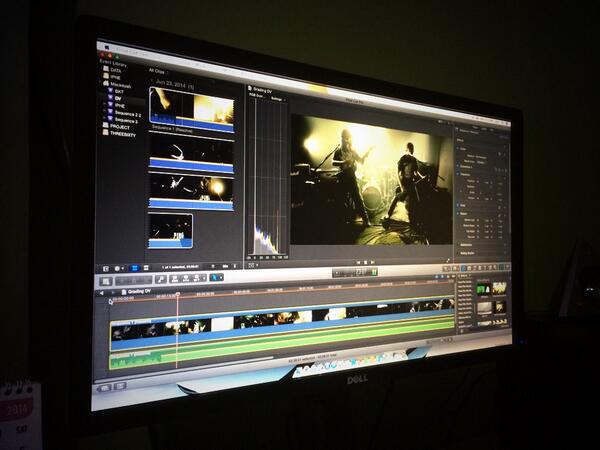The image size is (600, 450).
Task: Toggle the Transform checkbox in inspector
Action: [x=459, y=174]
